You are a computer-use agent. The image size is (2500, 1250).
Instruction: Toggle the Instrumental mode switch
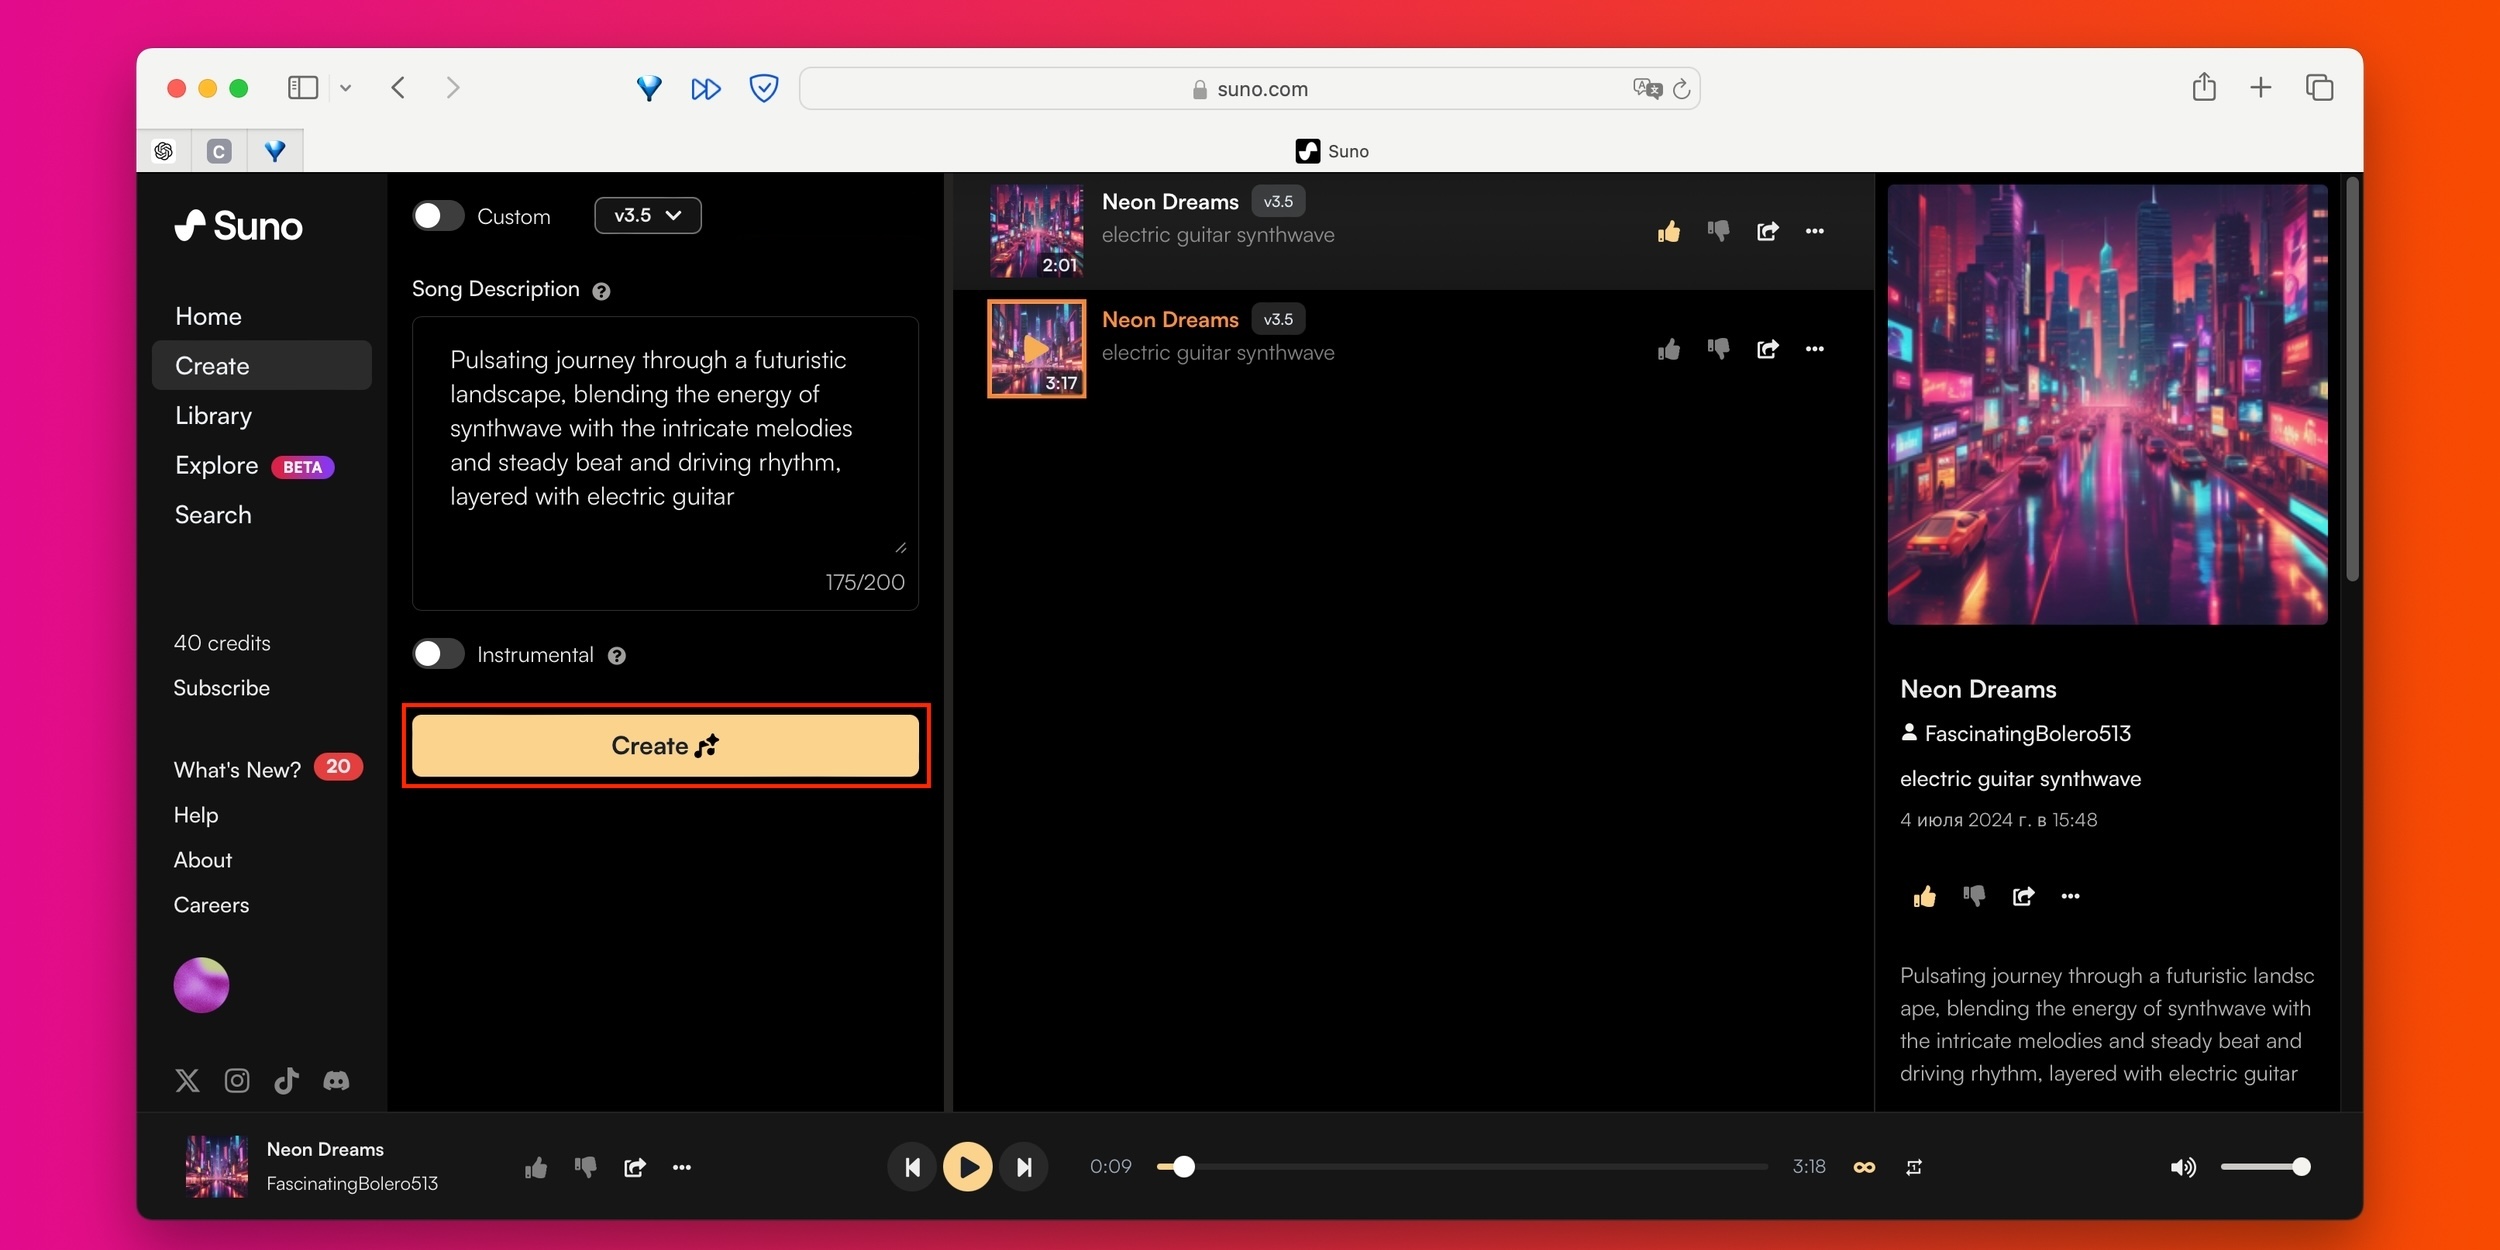(438, 654)
